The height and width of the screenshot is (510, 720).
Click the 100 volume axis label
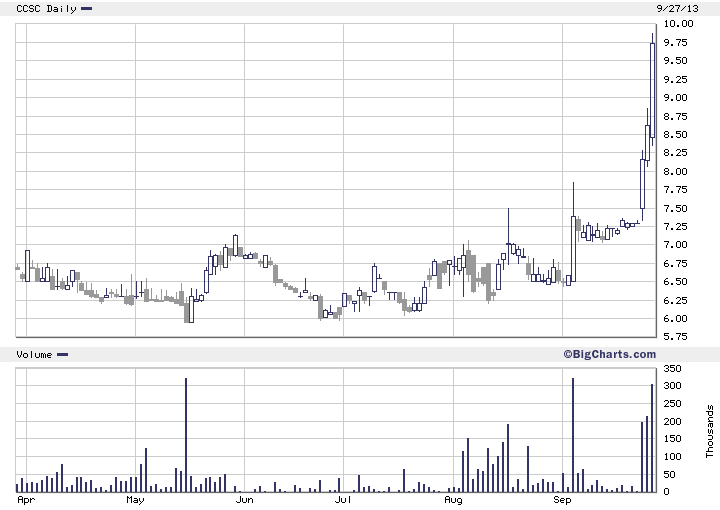click(673, 457)
